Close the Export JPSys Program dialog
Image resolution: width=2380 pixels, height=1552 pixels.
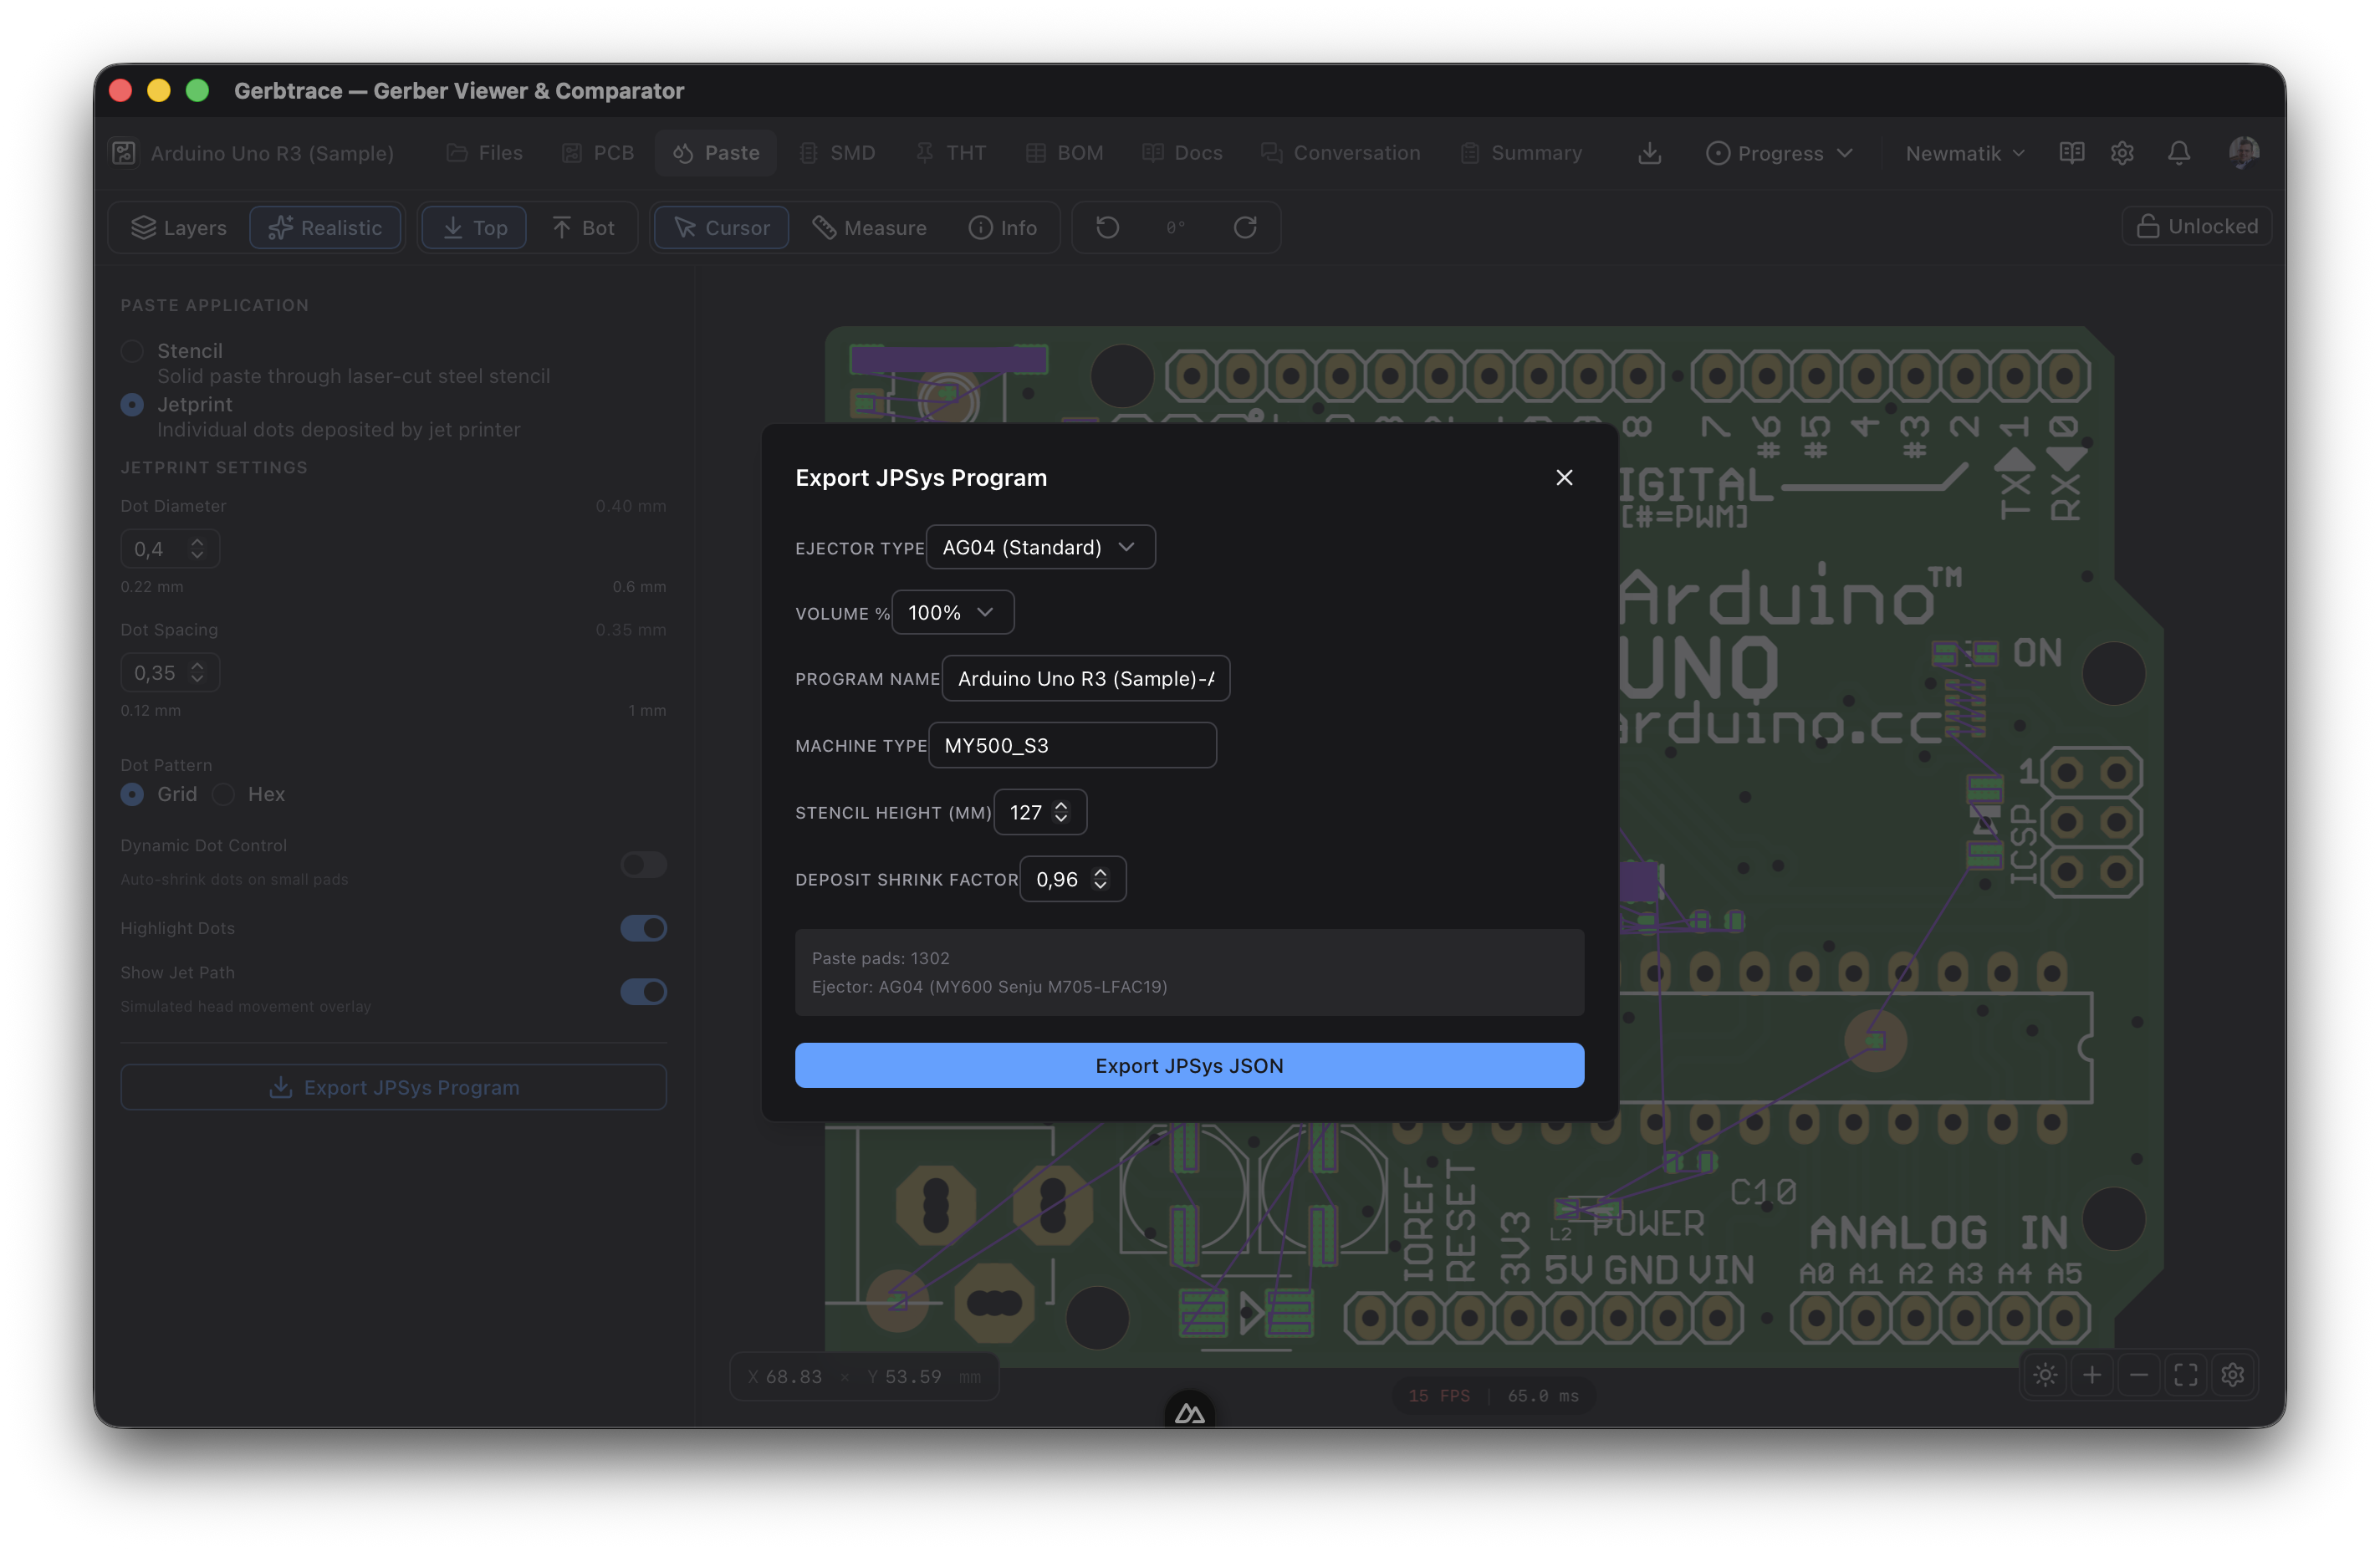[1565, 478]
